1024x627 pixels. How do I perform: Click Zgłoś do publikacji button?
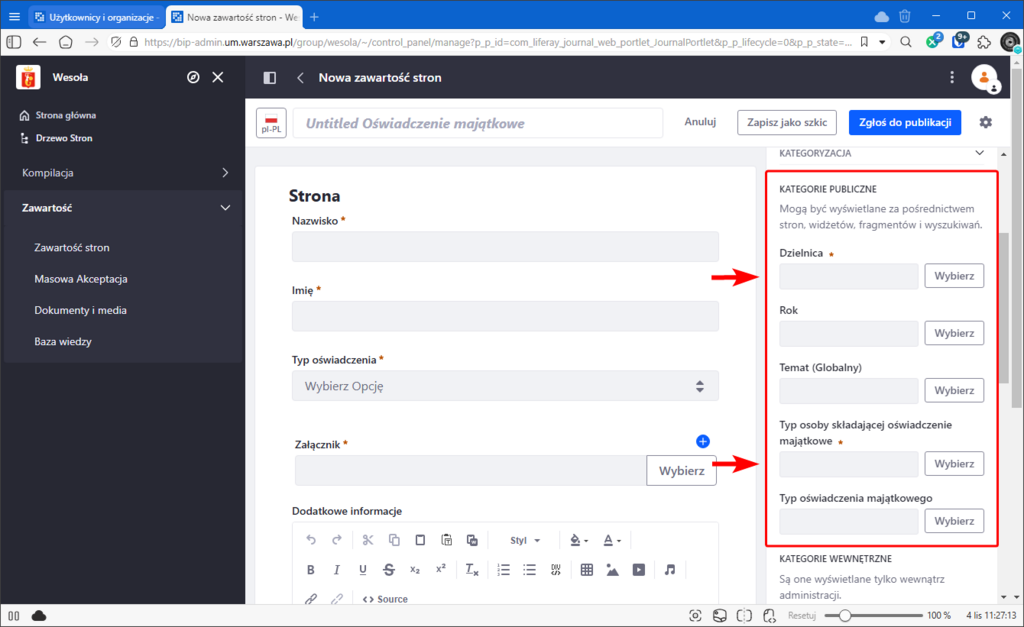[x=904, y=122]
